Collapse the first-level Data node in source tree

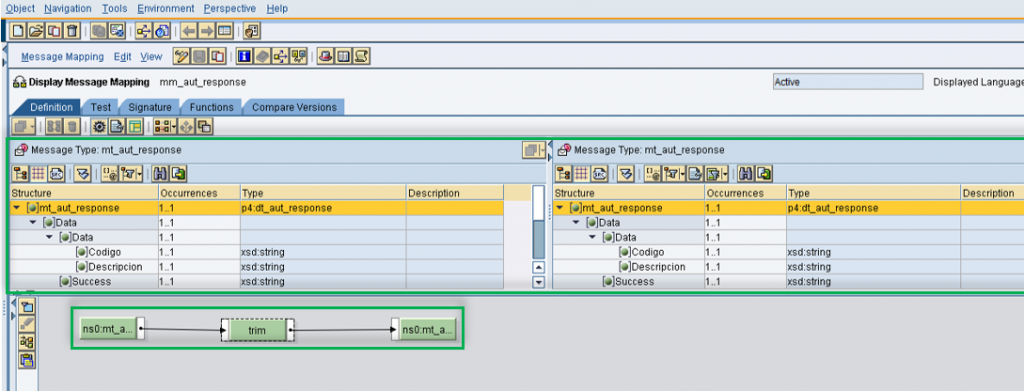pos(33,223)
